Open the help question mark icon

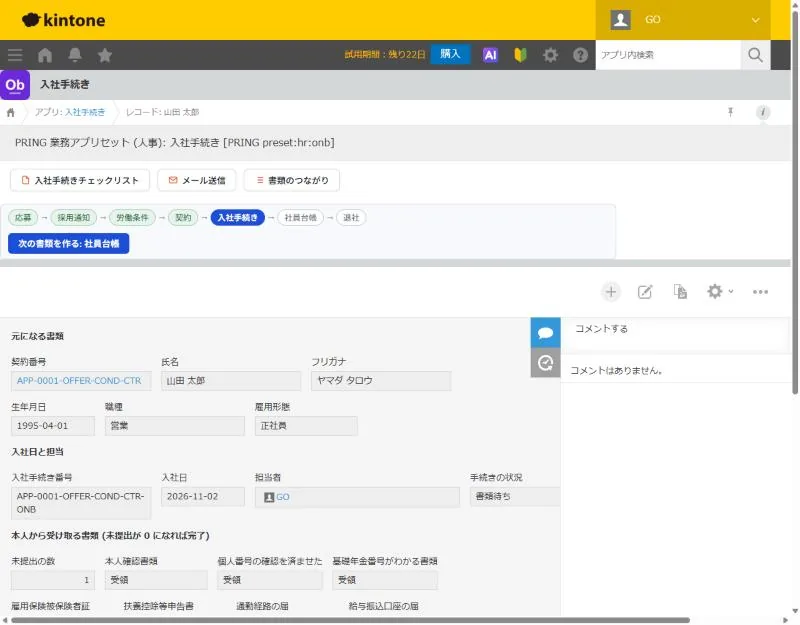click(581, 55)
